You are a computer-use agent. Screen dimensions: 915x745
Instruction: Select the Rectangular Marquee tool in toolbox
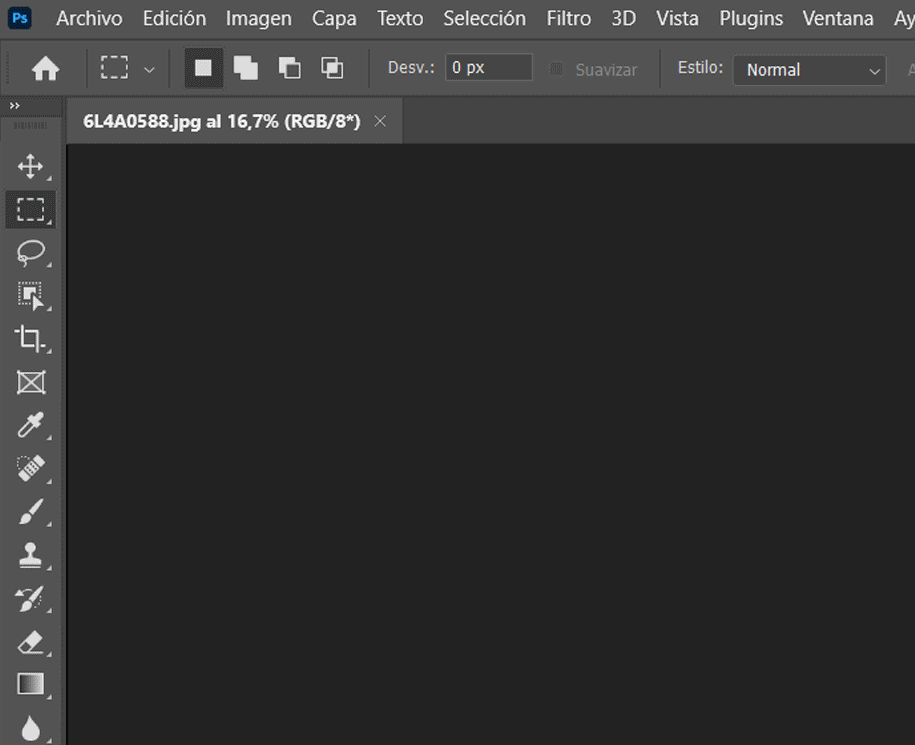pyautogui.click(x=30, y=209)
